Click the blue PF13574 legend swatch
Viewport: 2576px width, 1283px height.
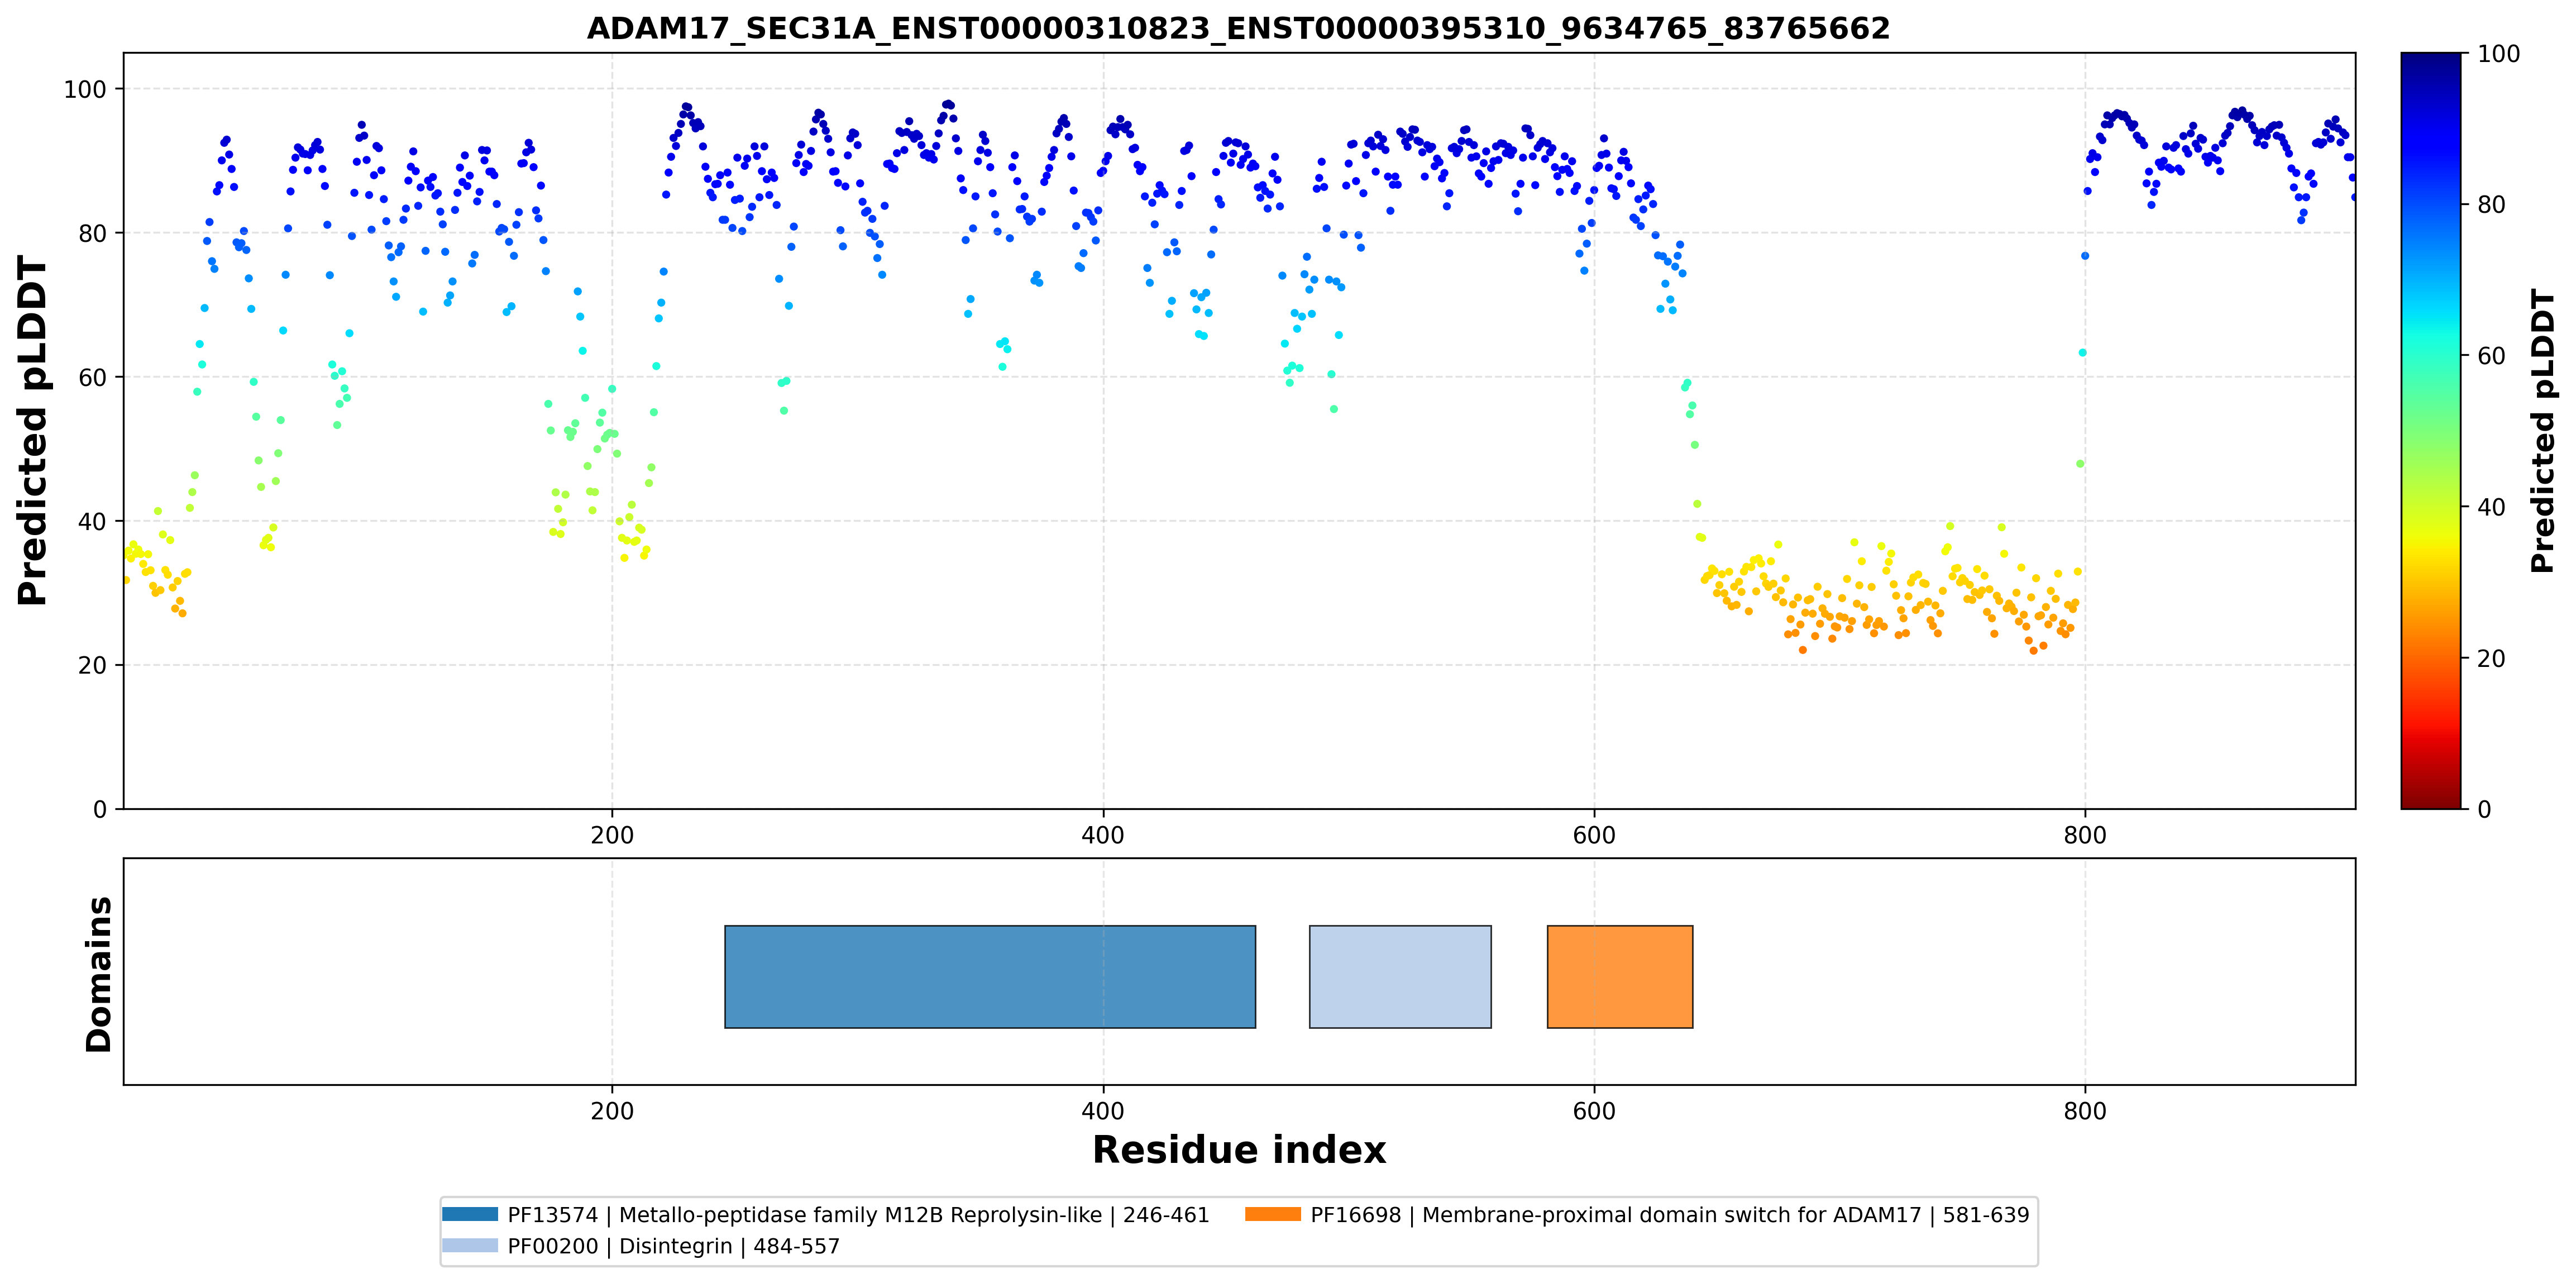[x=470, y=1214]
